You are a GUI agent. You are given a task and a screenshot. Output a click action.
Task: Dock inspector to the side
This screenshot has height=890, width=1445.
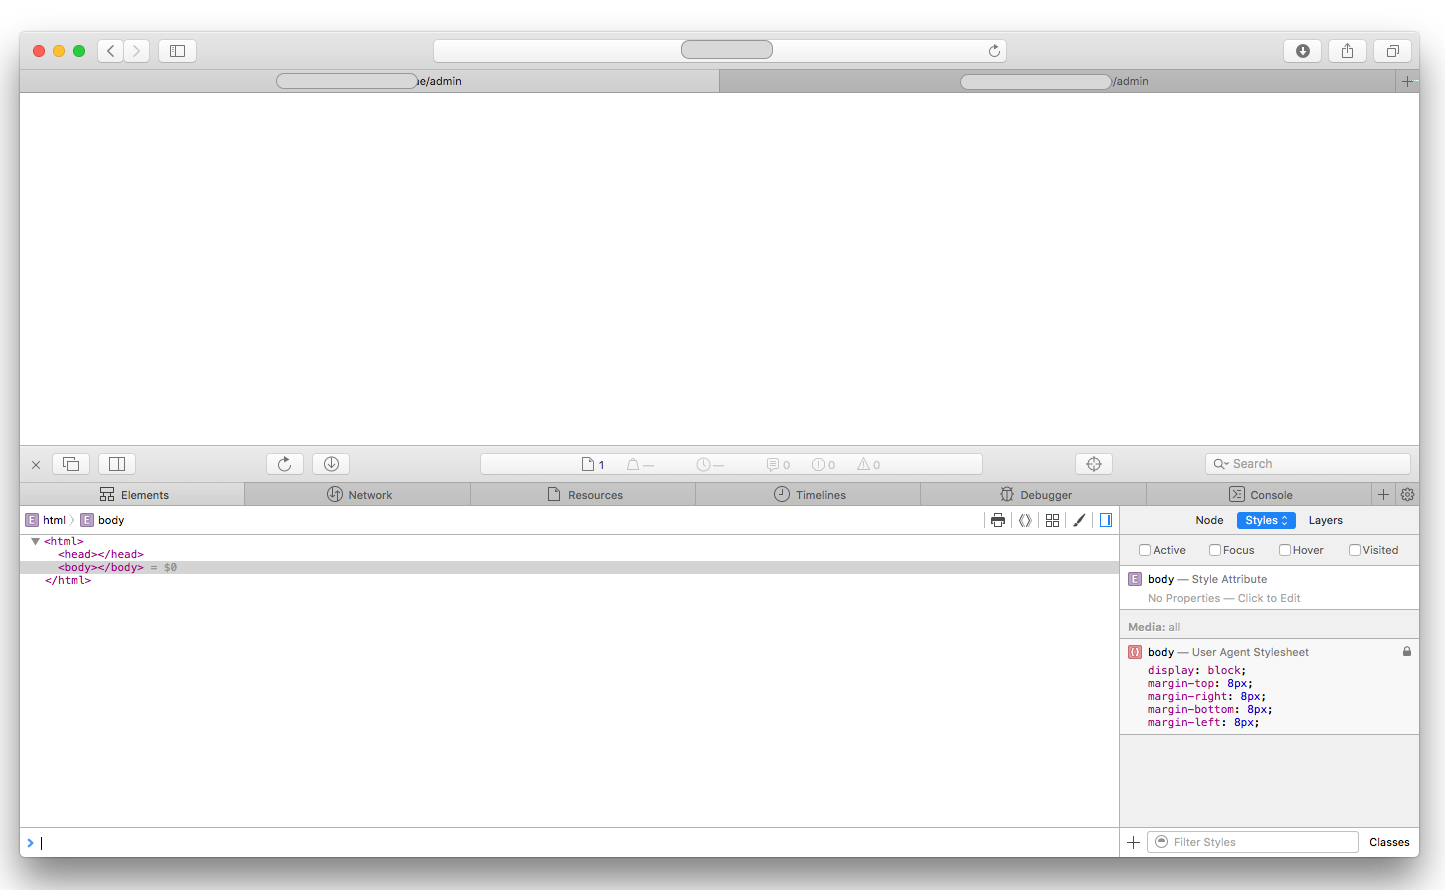[x=117, y=464]
